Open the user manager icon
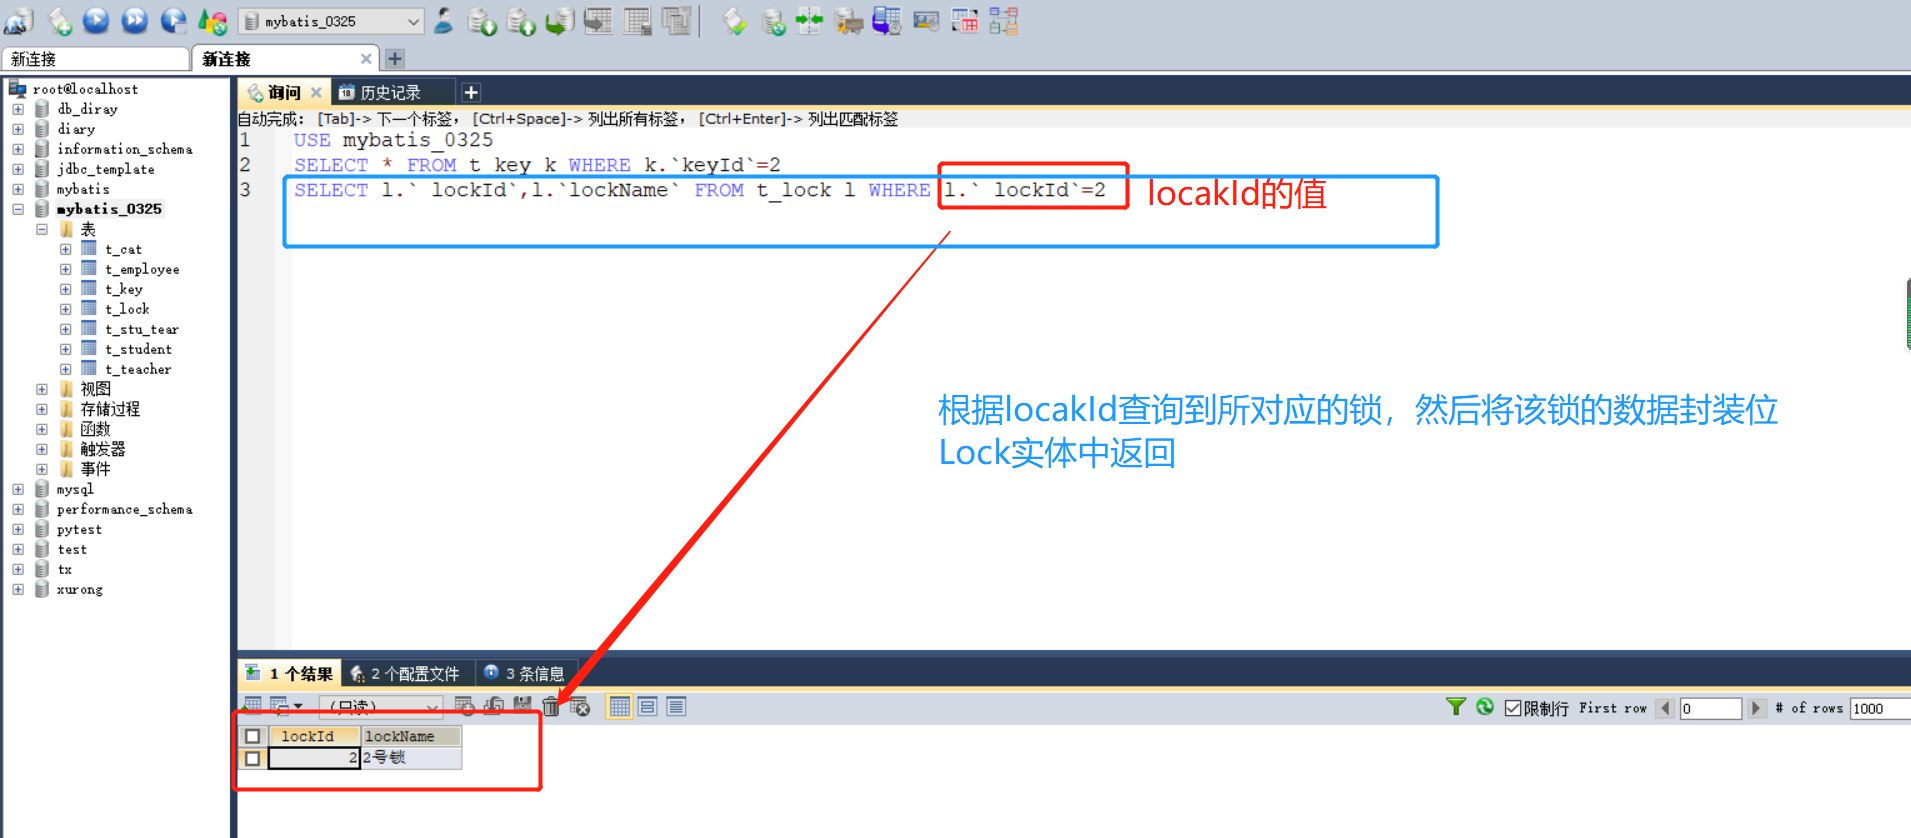This screenshot has width=1911, height=838. click(443, 20)
